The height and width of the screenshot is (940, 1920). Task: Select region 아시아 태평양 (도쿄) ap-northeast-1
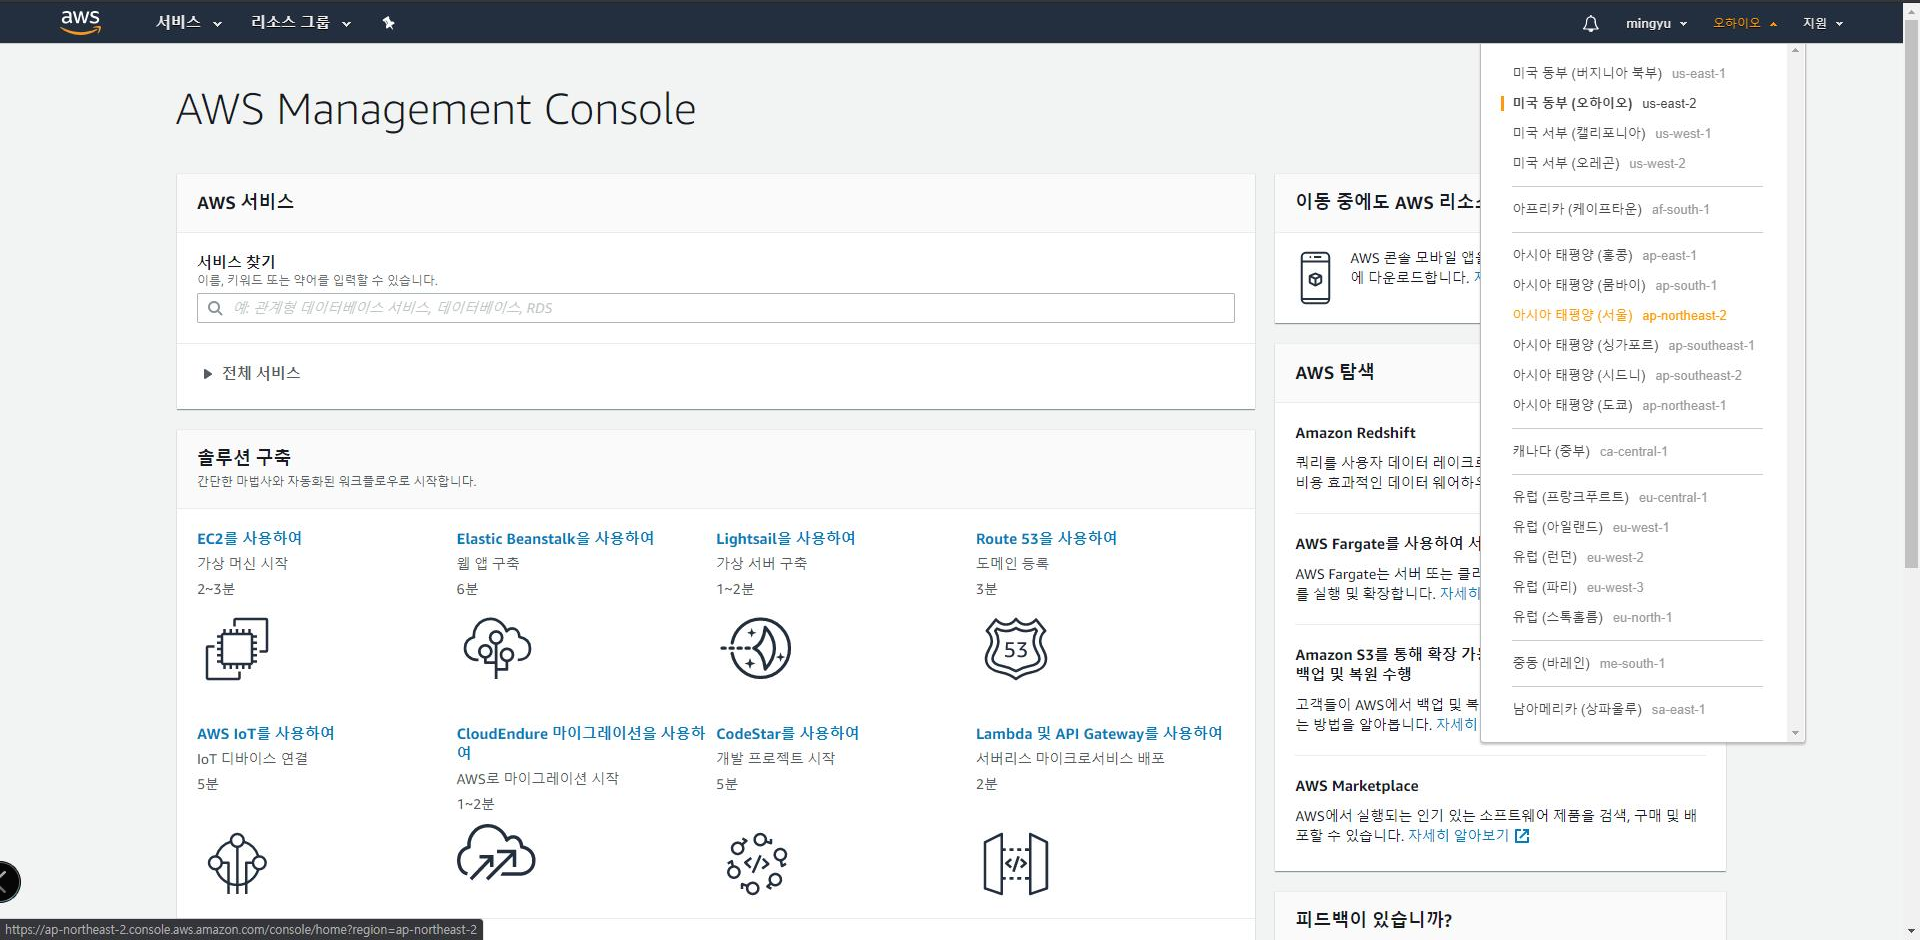point(1619,405)
